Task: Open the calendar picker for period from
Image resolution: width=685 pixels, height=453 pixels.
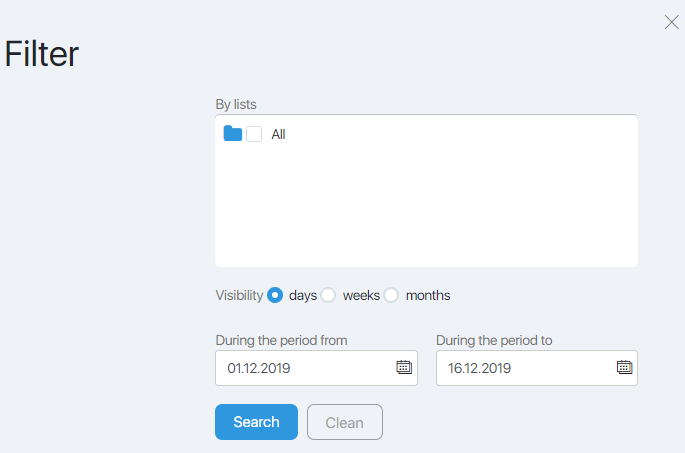Action: coord(404,367)
